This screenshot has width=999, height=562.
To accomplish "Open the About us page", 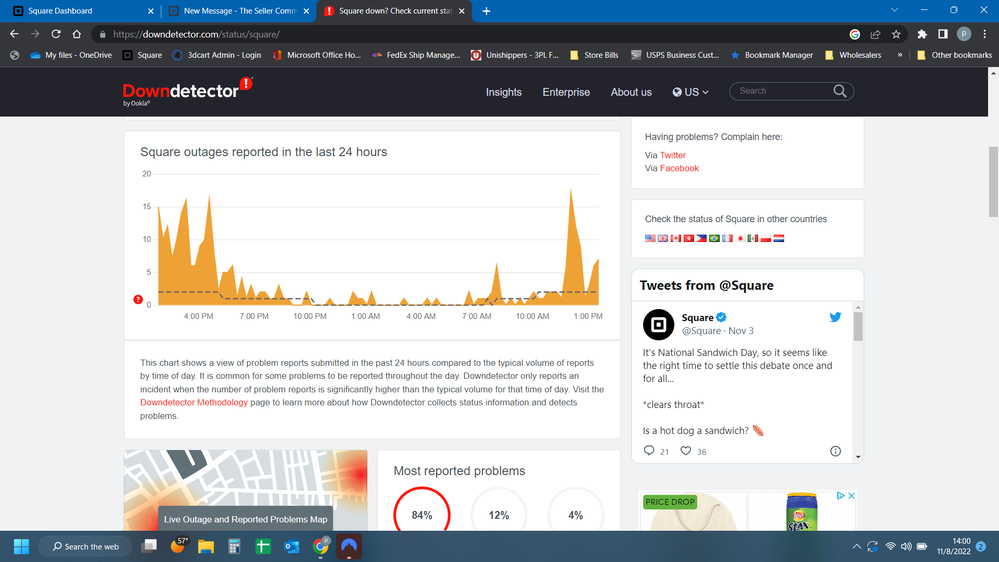I will [631, 92].
